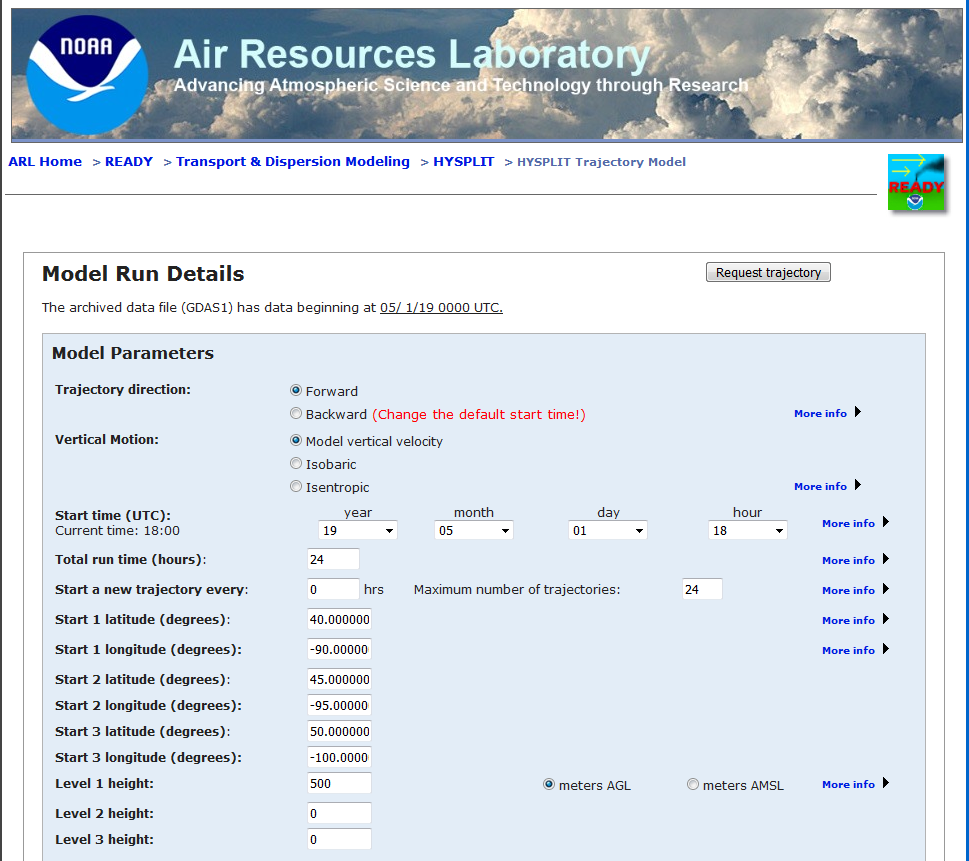The image size is (969, 861).
Task: Open More info for Level 1 height
Action: pos(848,784)
